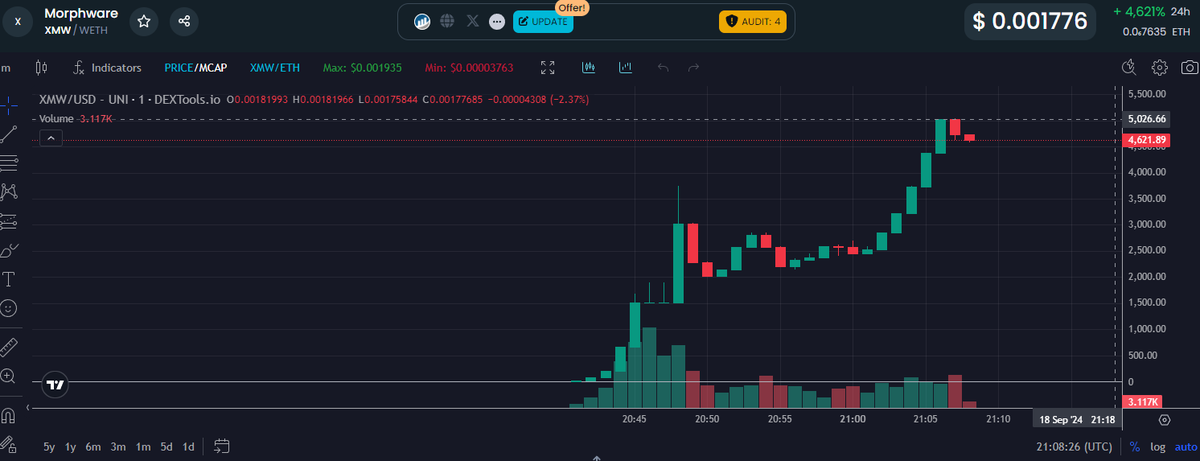This screenshot has height=461, width=1200.
Task: Set time range to 3m
Action: click(x=118, y=446)
